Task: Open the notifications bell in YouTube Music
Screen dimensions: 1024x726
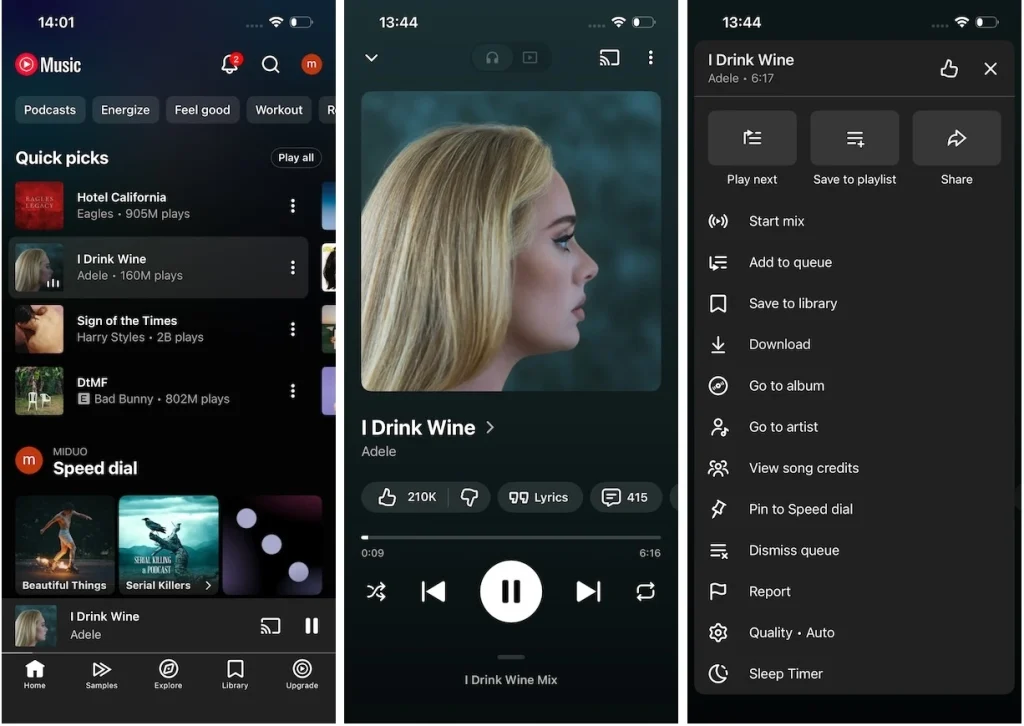Action: click(x=230, y=65)
